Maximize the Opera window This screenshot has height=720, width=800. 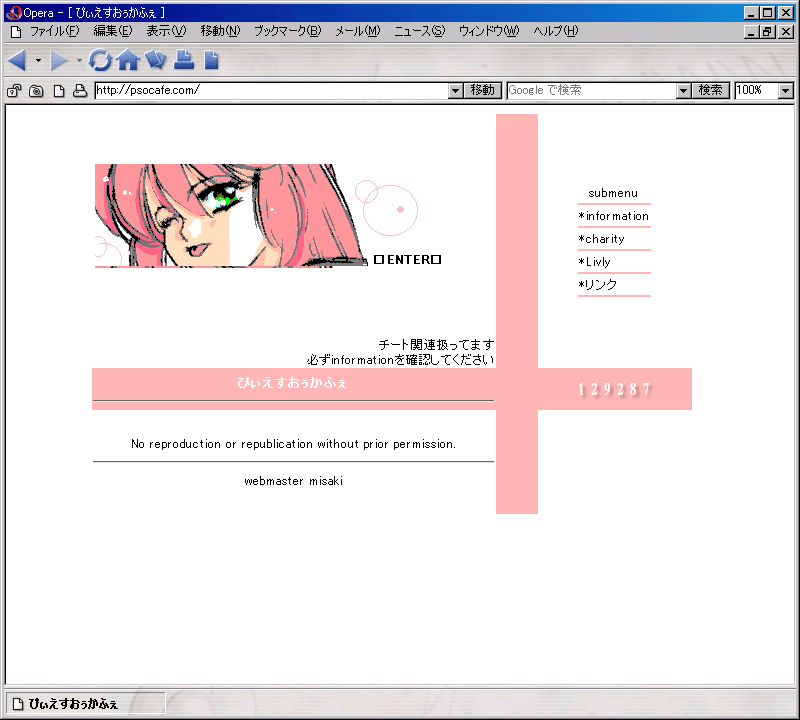pos(768,13)
